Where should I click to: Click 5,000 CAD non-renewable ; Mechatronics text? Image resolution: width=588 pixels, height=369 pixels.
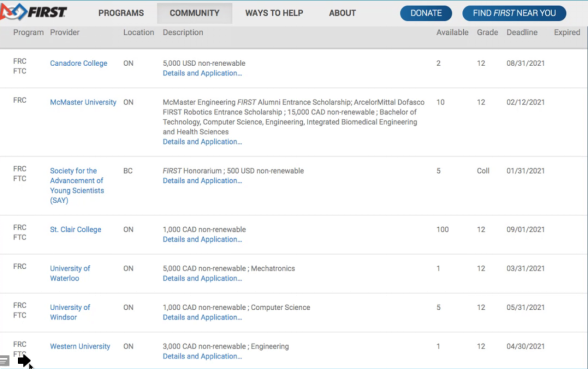(229, 268)
